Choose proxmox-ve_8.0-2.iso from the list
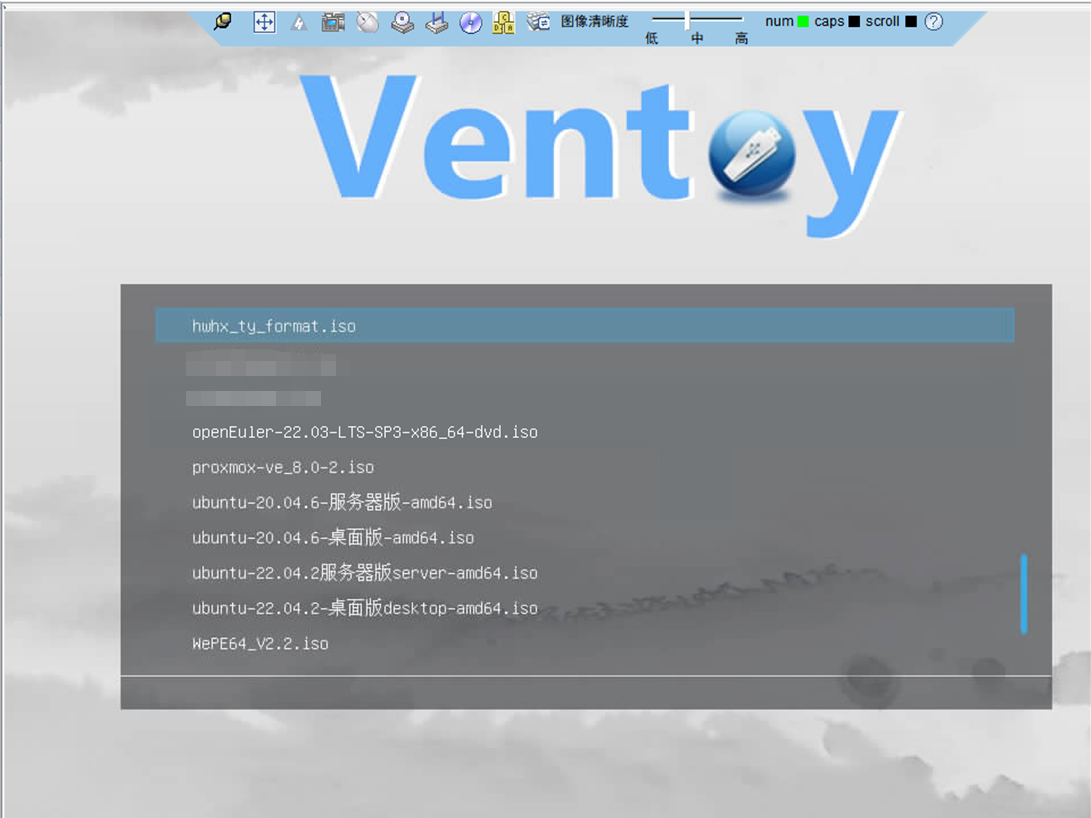Screen dimensions: 1091x818 [x=283, y=468]
